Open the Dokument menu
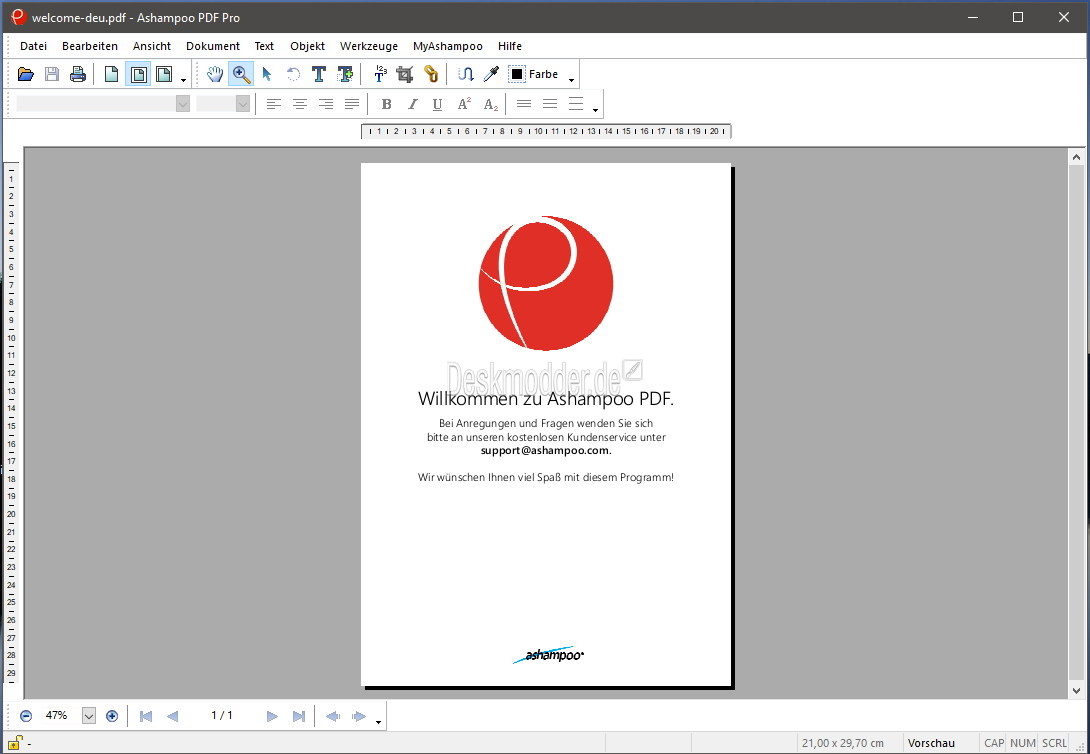 click(x=213, y=46)
